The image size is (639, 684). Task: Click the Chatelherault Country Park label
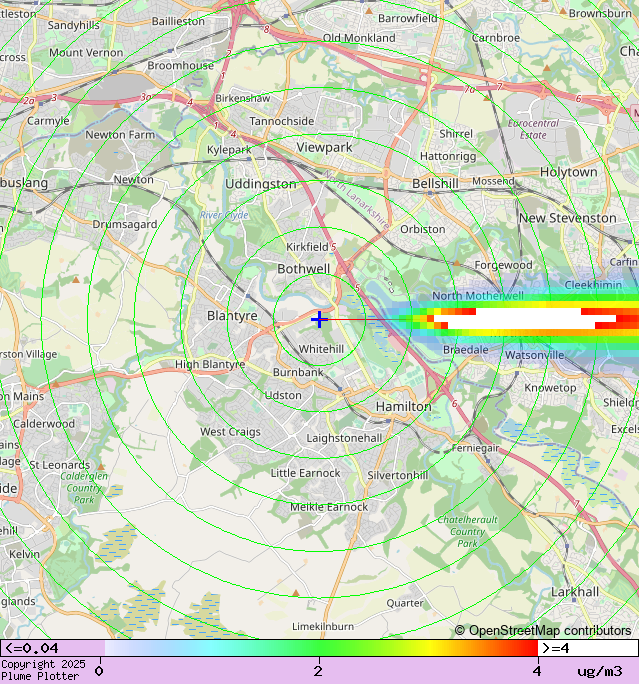click(x=467, y=531)
